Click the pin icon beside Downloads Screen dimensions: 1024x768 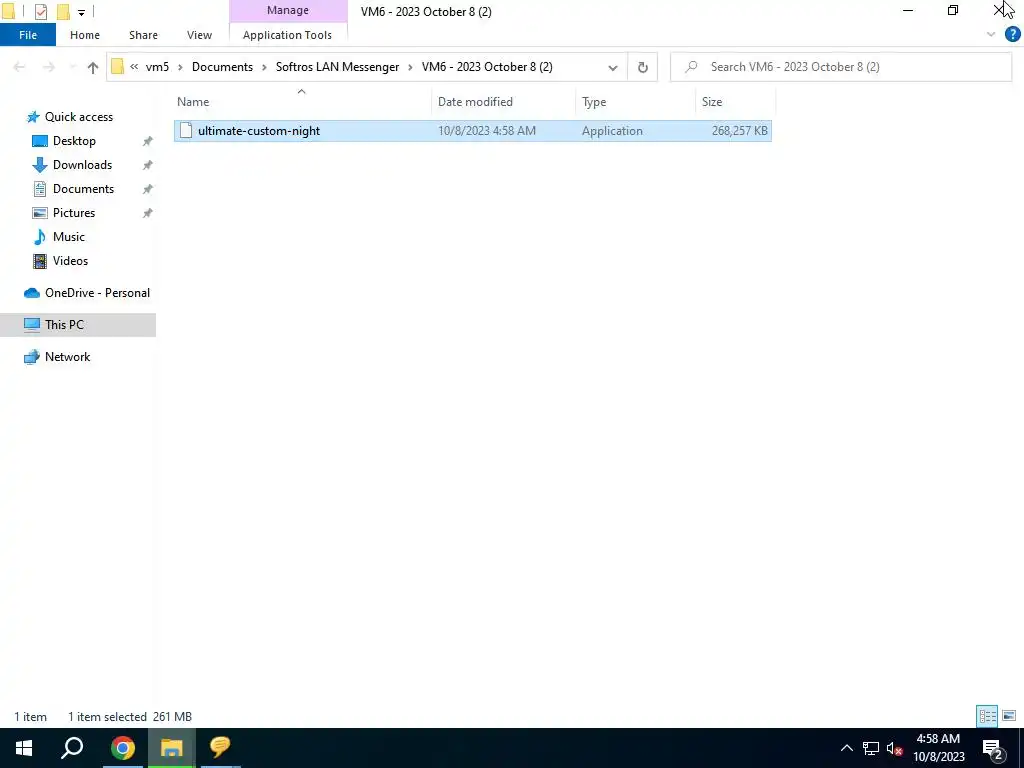coord(148,165)
